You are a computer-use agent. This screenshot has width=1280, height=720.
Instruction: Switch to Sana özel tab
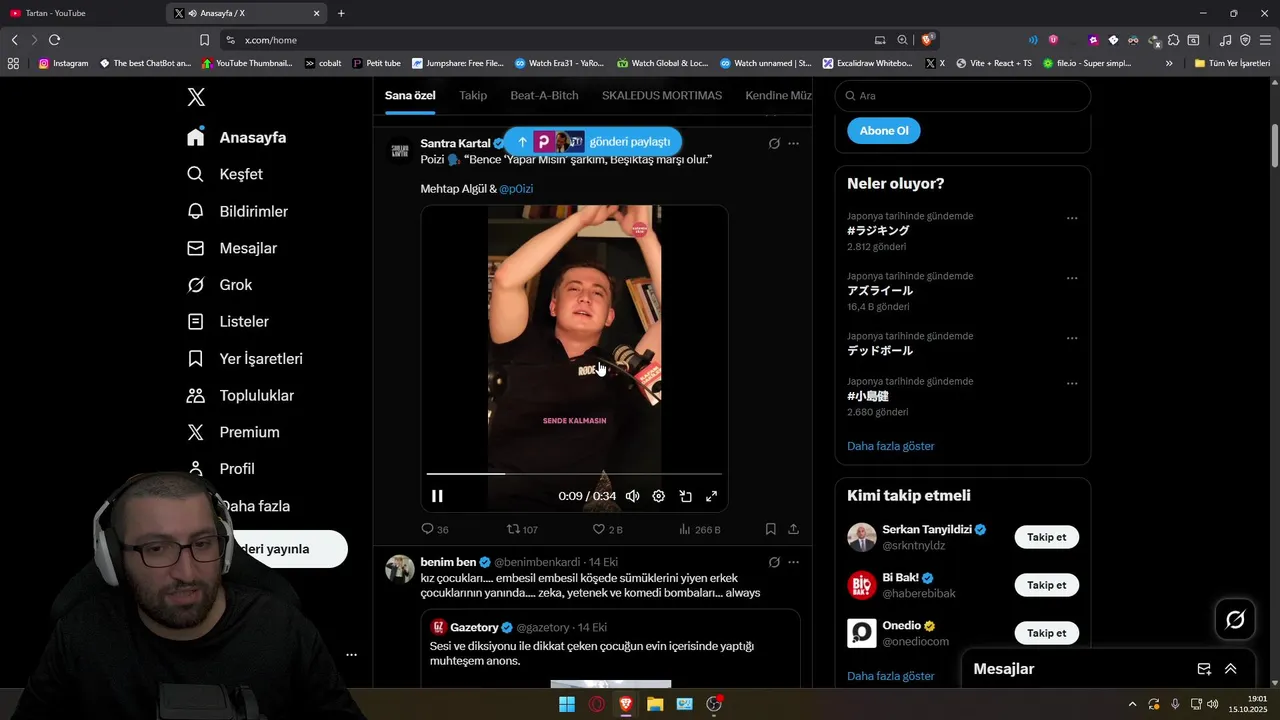pos(410,95)
